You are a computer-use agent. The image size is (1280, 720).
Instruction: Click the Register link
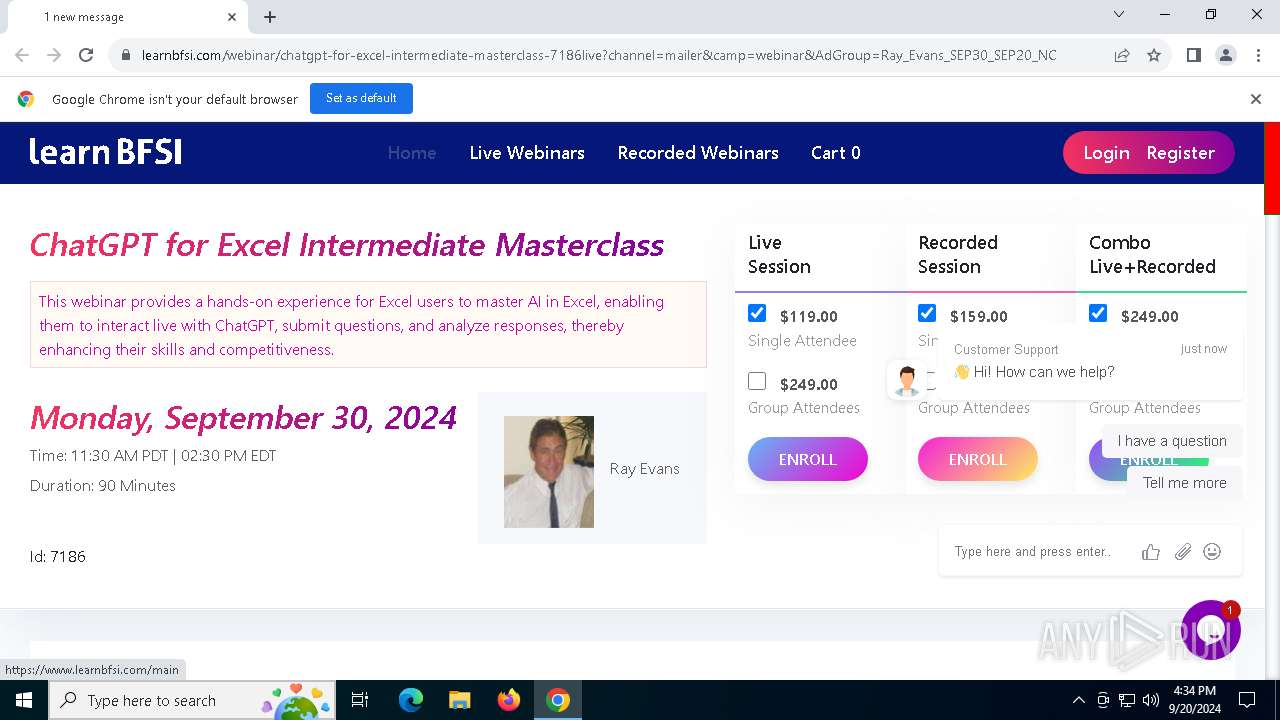pos(1180,153)
